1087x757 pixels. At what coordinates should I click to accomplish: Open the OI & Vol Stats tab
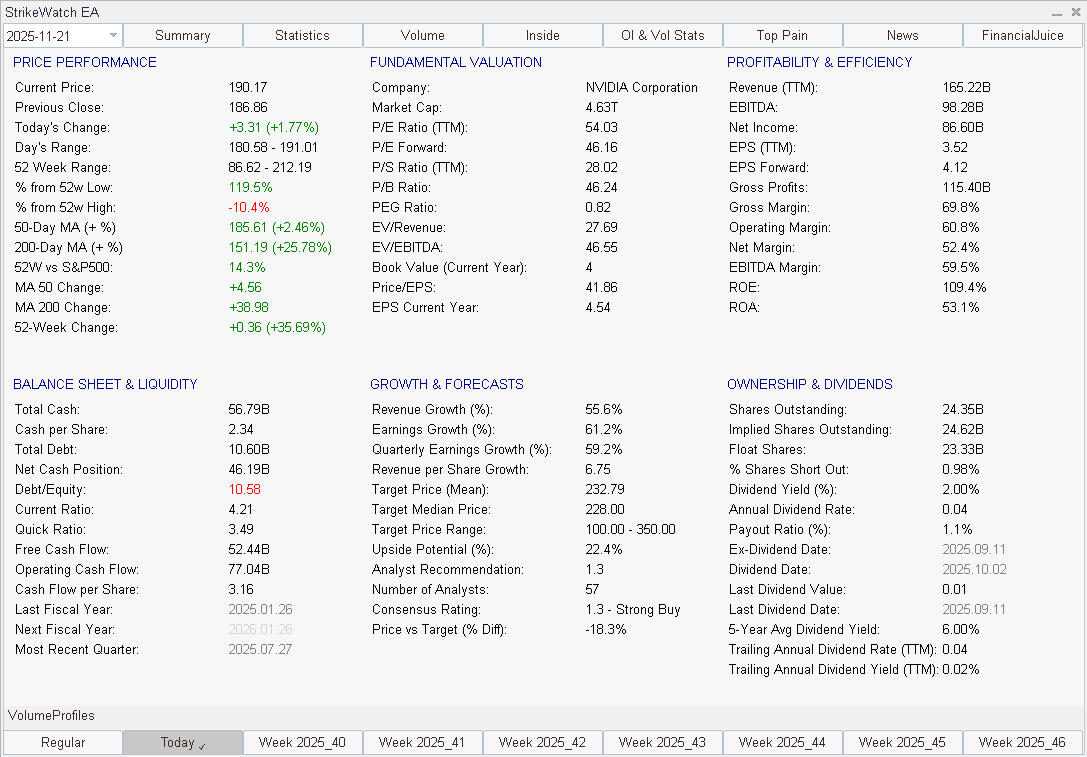point(662,34)
